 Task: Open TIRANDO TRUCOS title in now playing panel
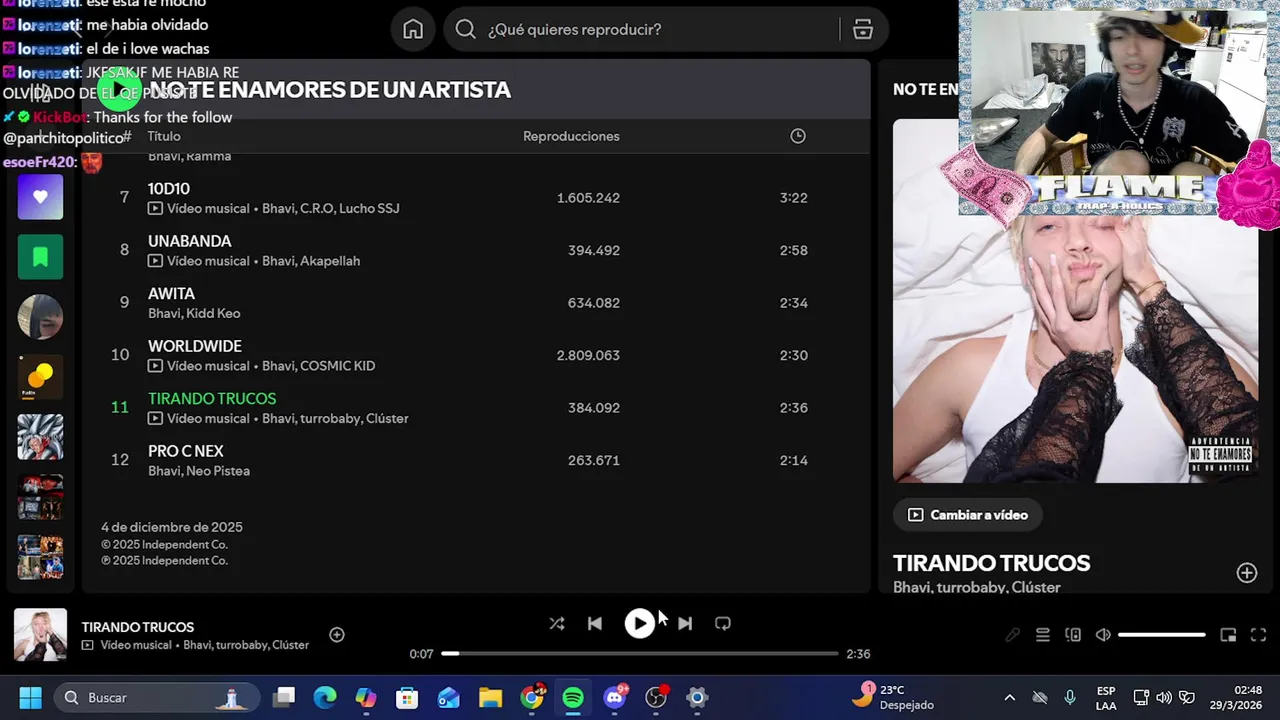[991, 563]
